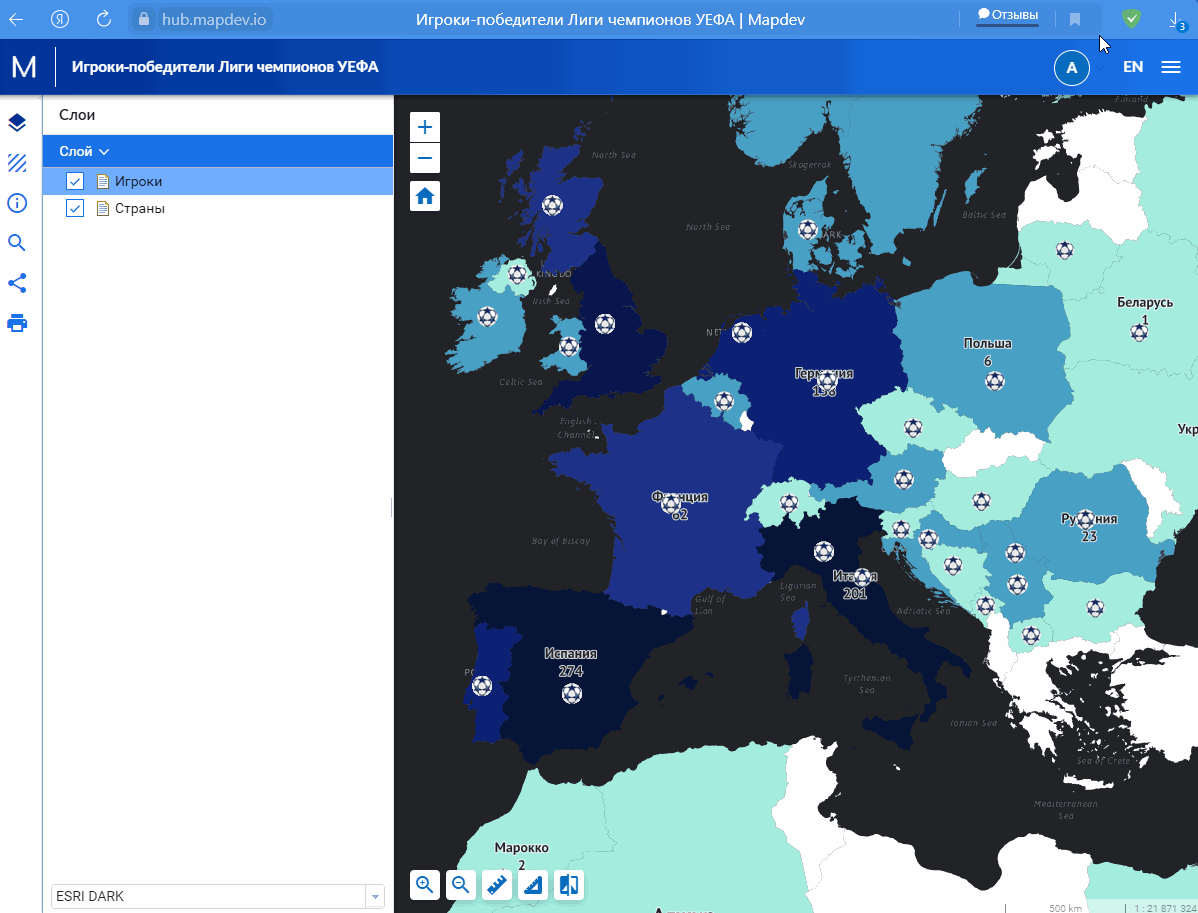Activate the area measurement tool
Image resolution: width=1198 pixels, height=913 pixels.
pos(533,885)
